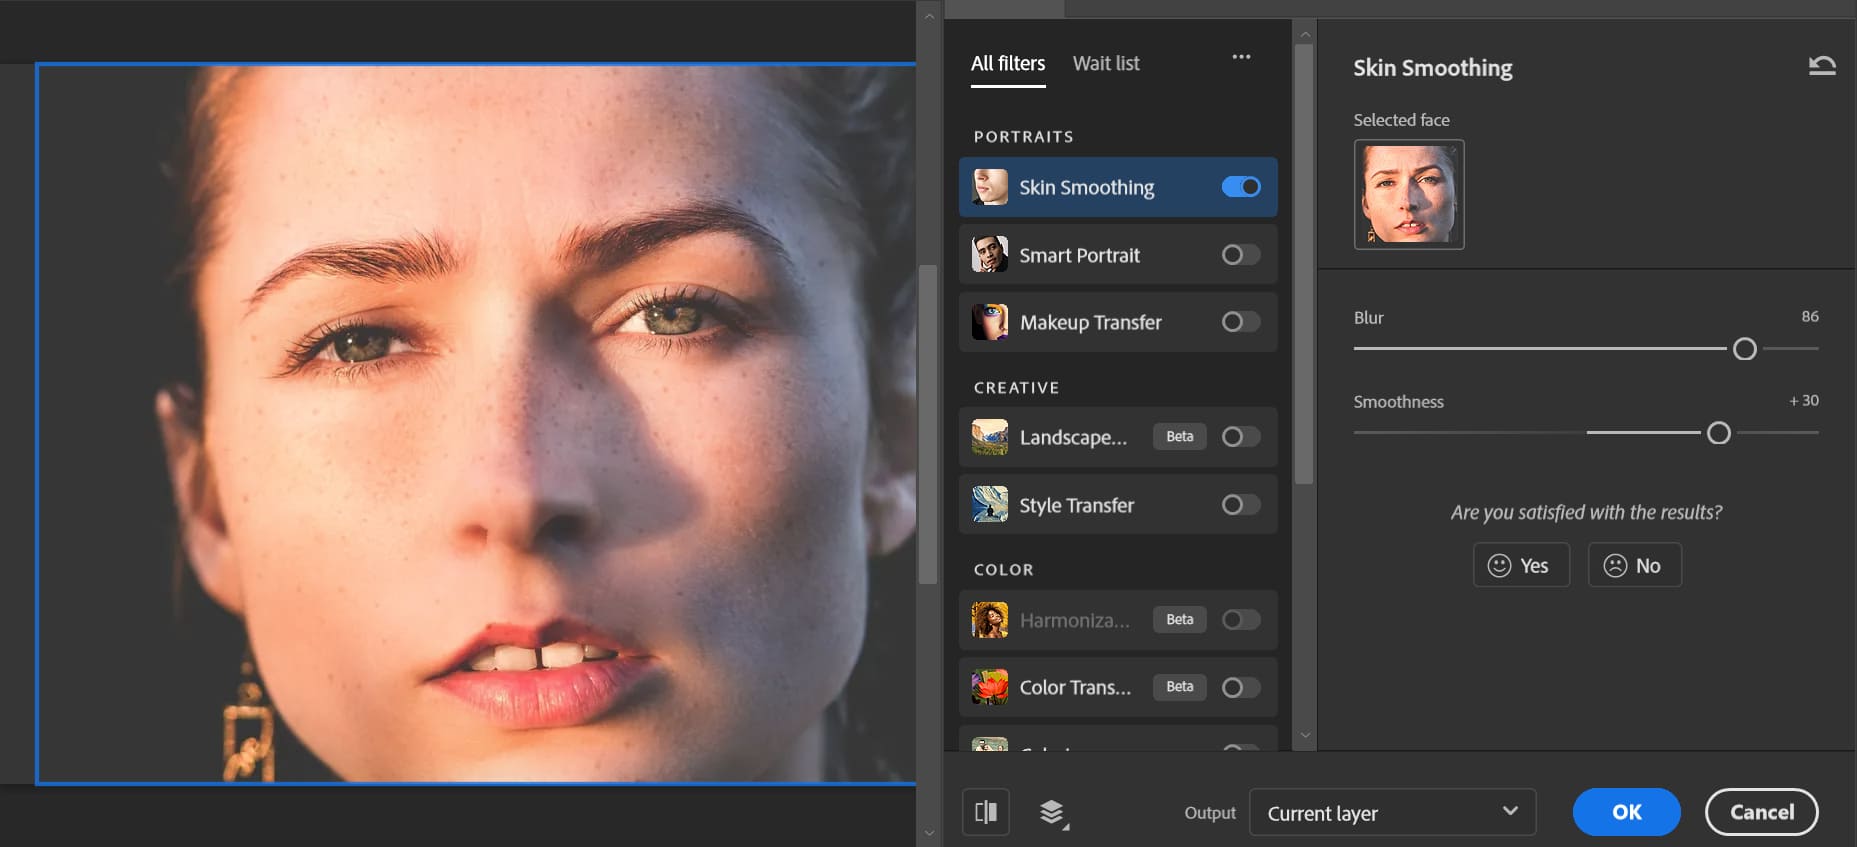
Task: Click the Skin Smoothing panel title
Action: click(x=1432, y=68)
